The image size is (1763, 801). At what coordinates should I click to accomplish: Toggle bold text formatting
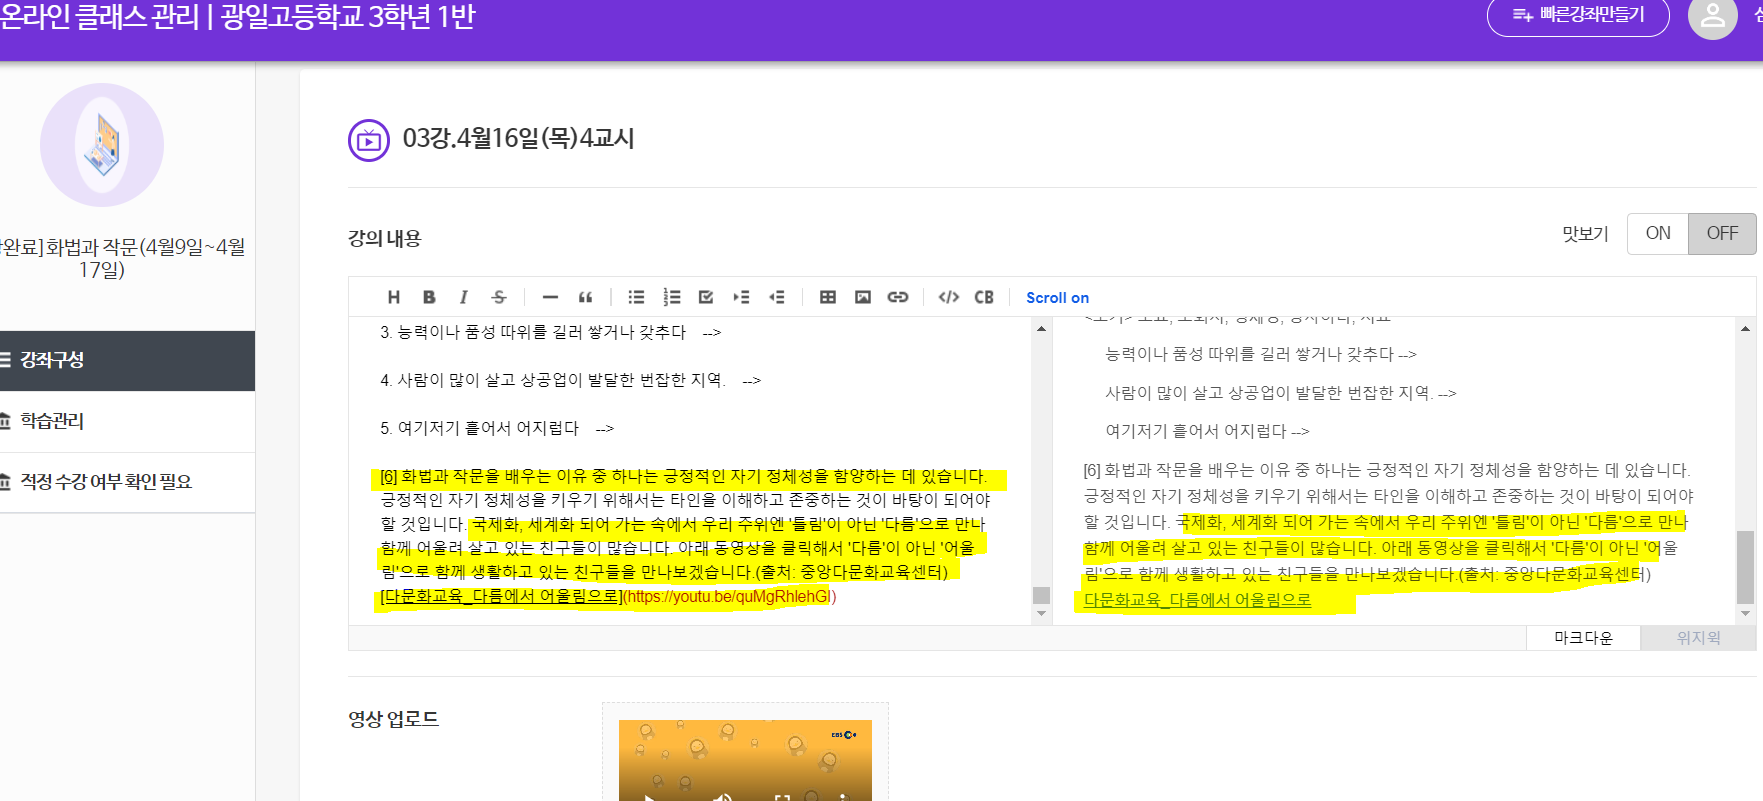tap(429, 297)
